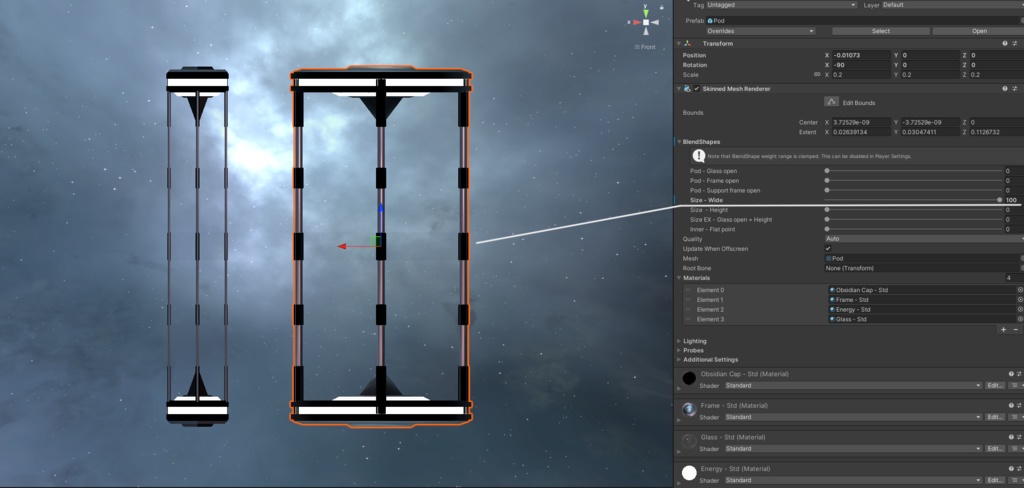Viewport: 1024px width, 488px height.
Task: Click the scene orientation gizmo
Action: (645, 22)
